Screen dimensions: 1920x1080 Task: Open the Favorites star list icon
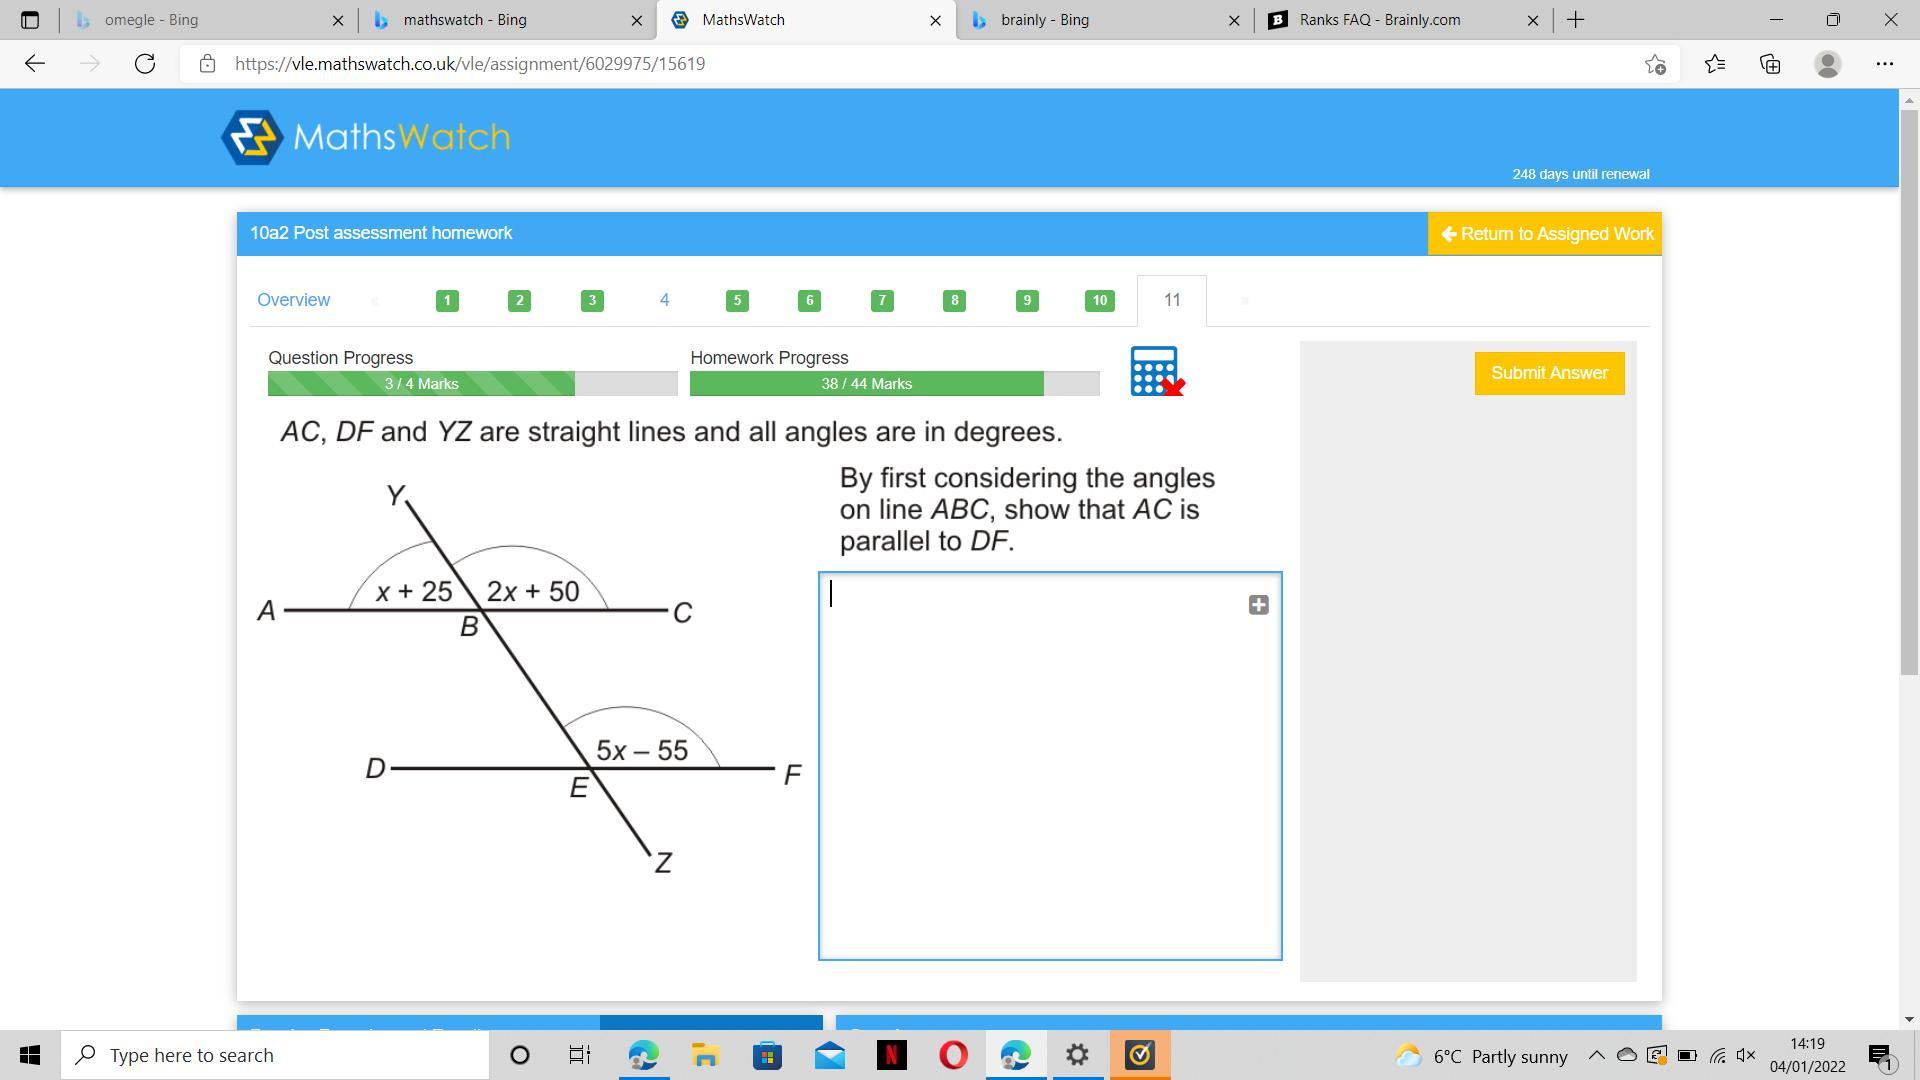coord(1715,64)
